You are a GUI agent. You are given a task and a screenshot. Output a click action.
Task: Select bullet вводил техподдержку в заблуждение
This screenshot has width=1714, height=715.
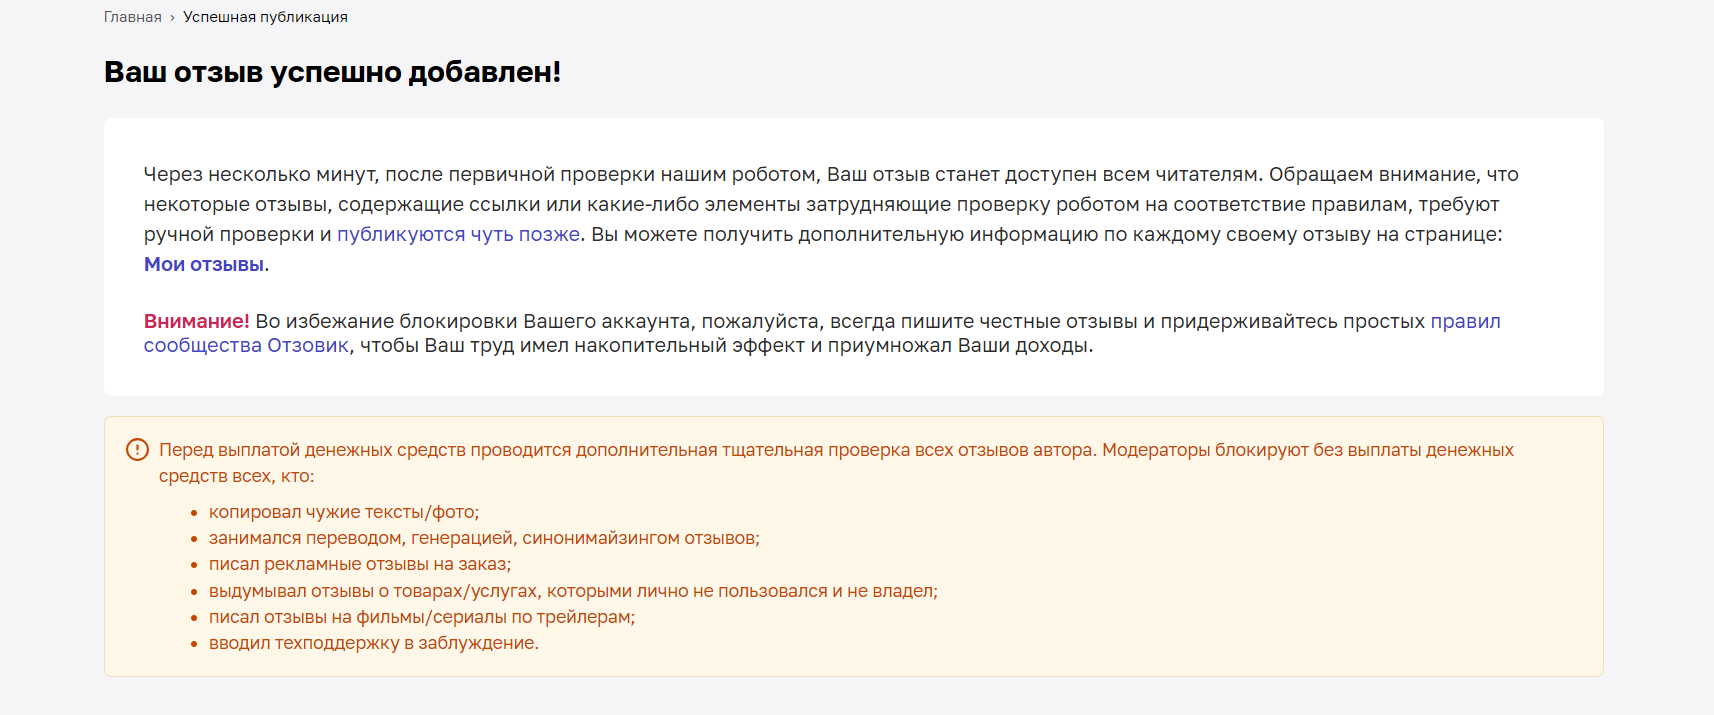click(x=374, y=643)
